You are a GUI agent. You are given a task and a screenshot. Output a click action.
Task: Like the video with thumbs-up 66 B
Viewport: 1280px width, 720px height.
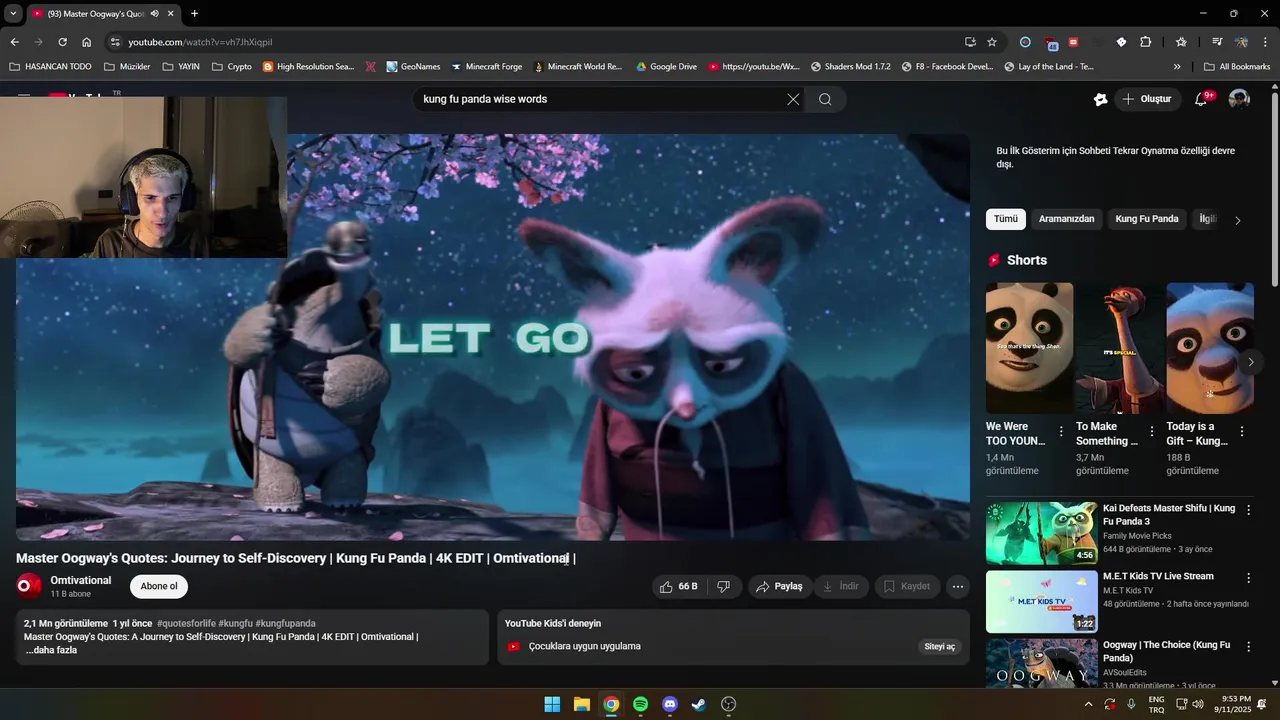(x=679, y=587)
